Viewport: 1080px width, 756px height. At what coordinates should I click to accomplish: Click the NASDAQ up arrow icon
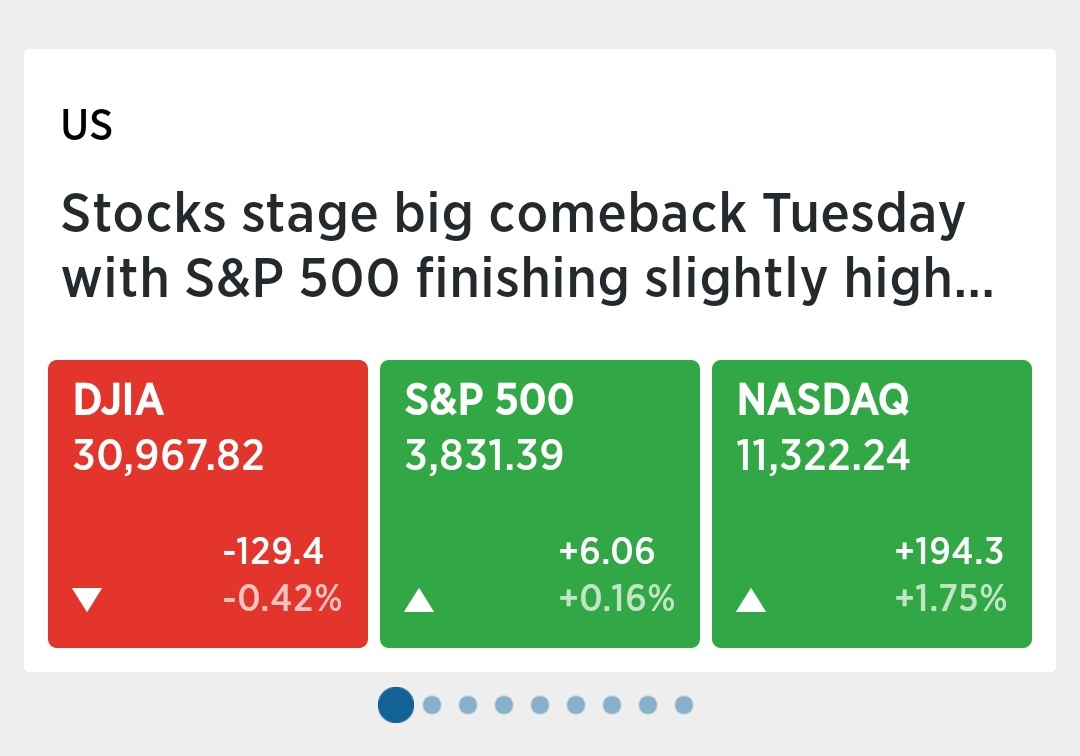(x=751, y=600)
